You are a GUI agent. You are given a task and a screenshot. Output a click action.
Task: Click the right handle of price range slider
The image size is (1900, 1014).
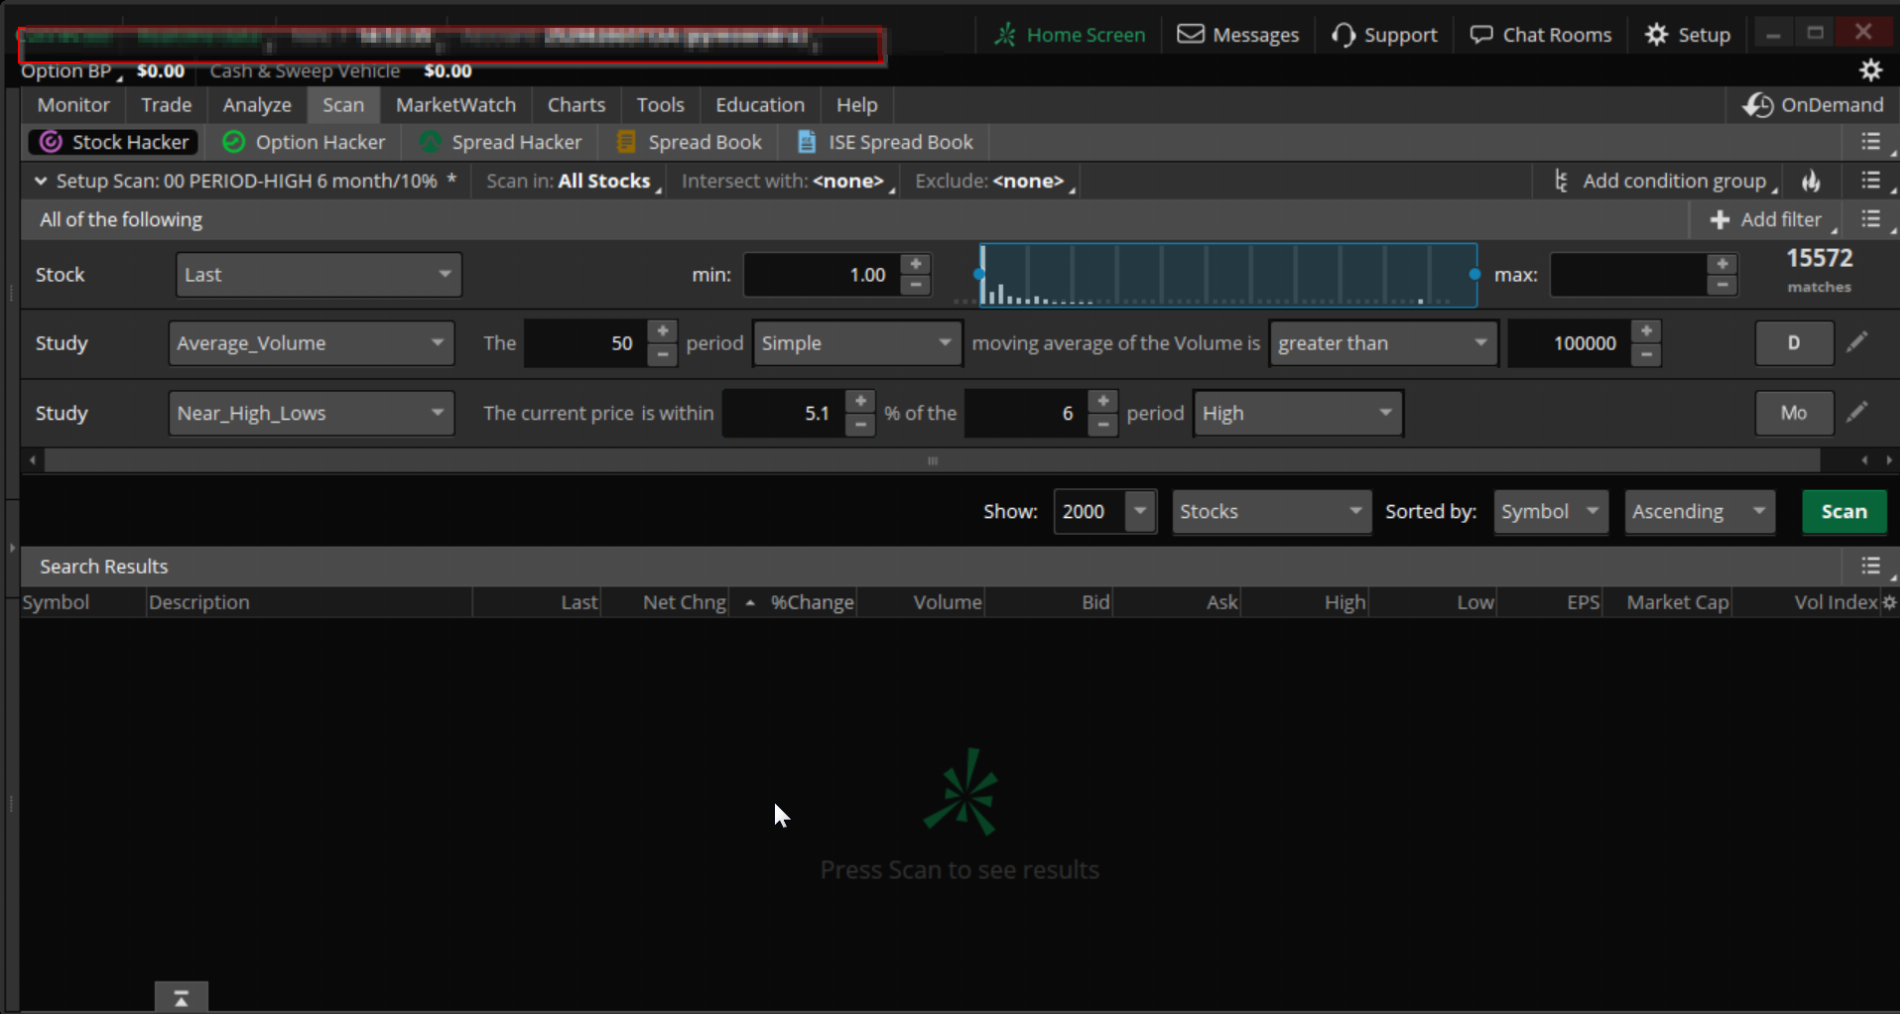click(x=1474, y=274)
